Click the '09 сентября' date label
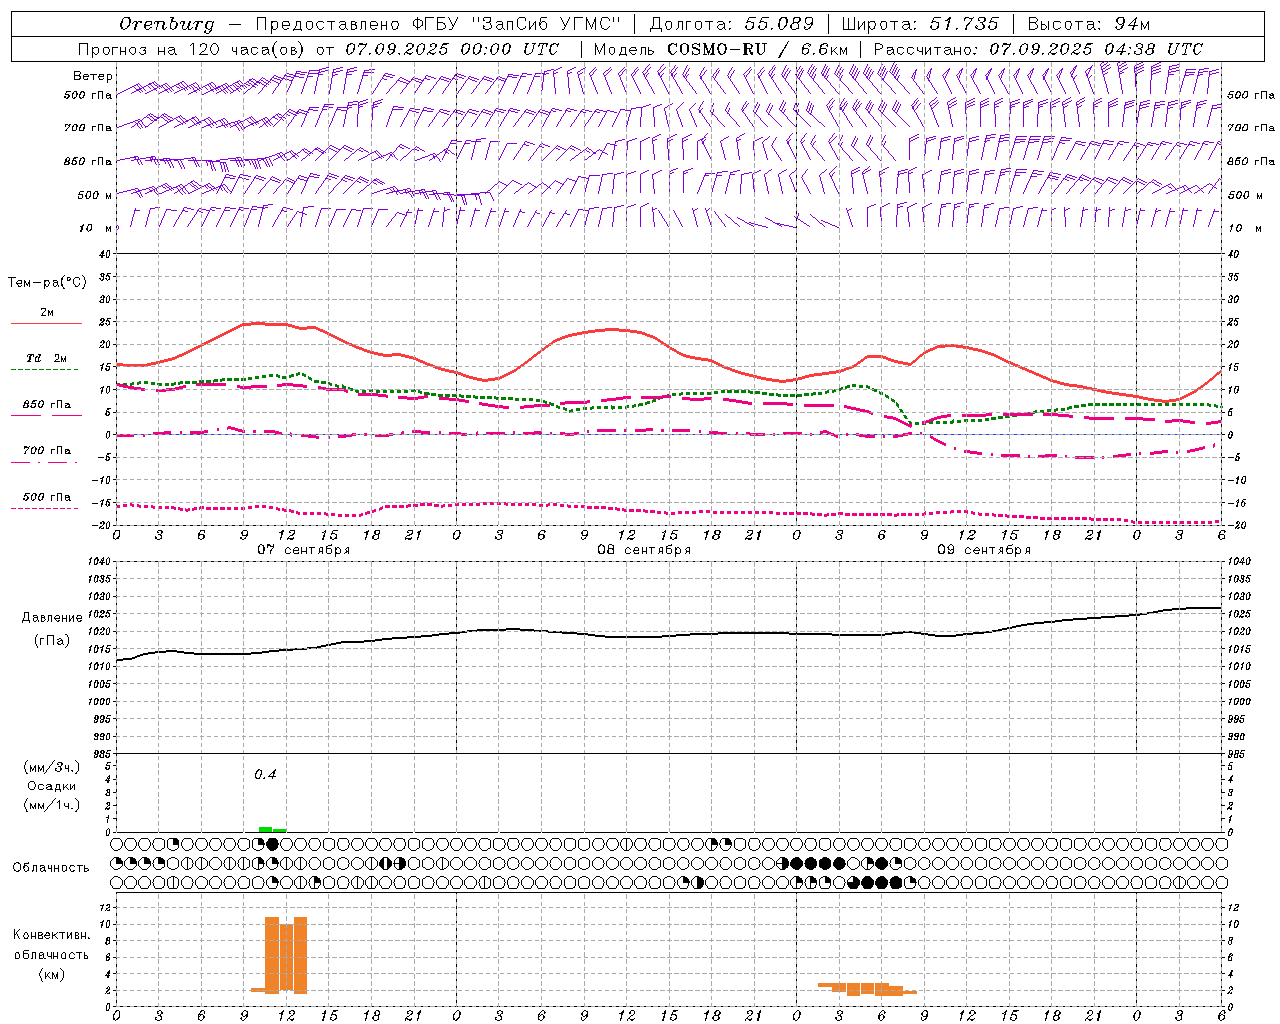This screenshot has width=1280, height=1024. click(984, 550)
